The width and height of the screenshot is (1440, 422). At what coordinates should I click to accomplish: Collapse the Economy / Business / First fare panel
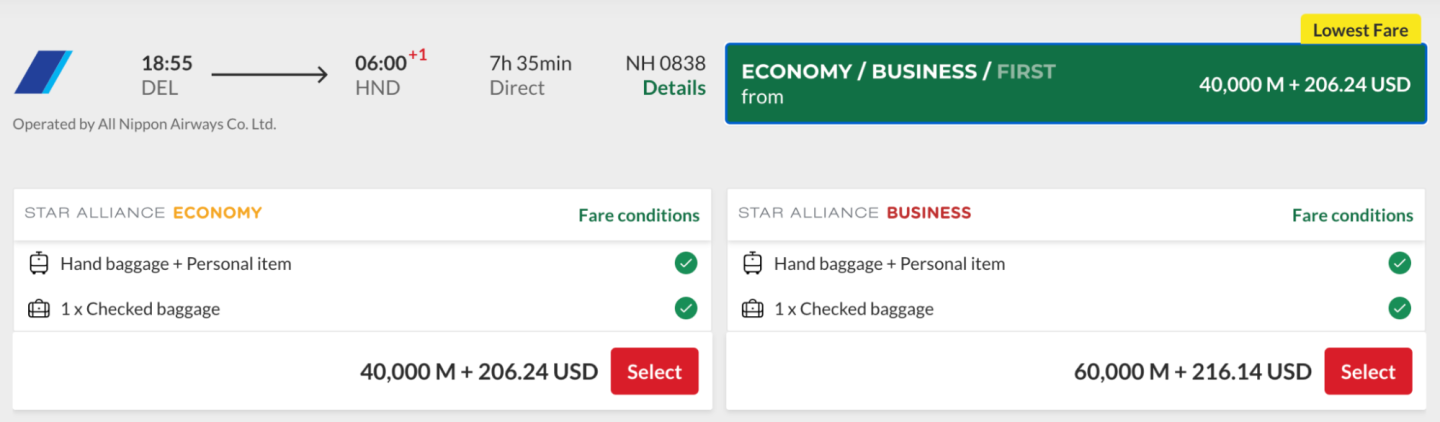coord(1075,84)
